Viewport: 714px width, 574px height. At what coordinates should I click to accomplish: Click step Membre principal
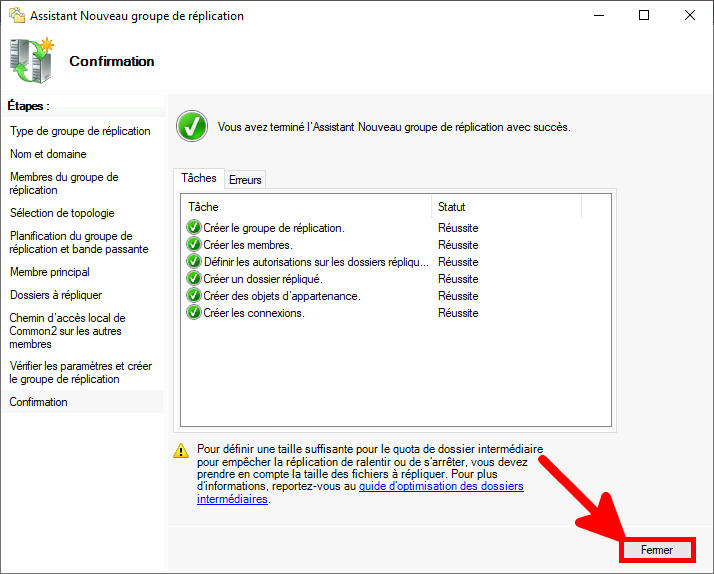[50, 272]
